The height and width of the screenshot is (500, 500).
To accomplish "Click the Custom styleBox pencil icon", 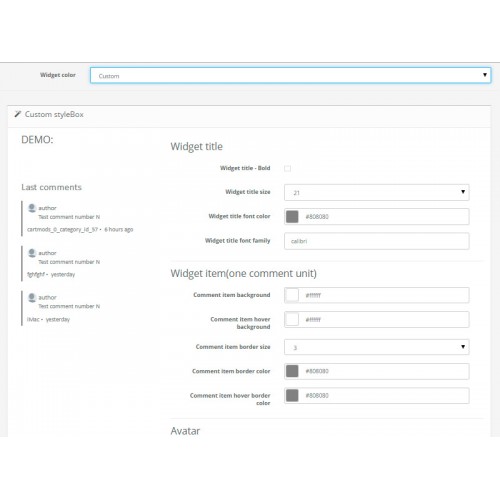I will pos(18,114).
